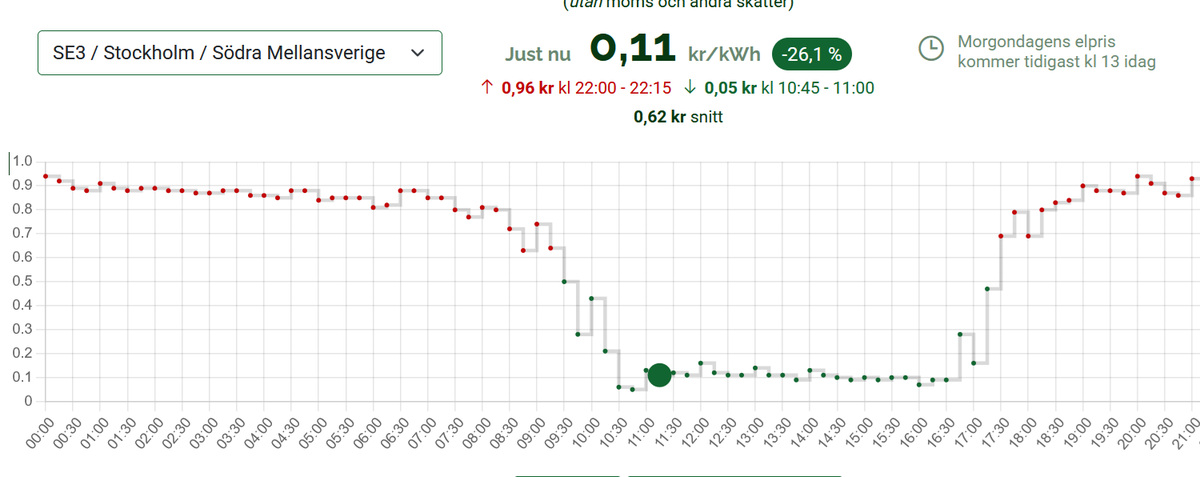1200x477 pixels.
Task: Click the 1.0 label on the price axis
Action: (x=23, y=161)
